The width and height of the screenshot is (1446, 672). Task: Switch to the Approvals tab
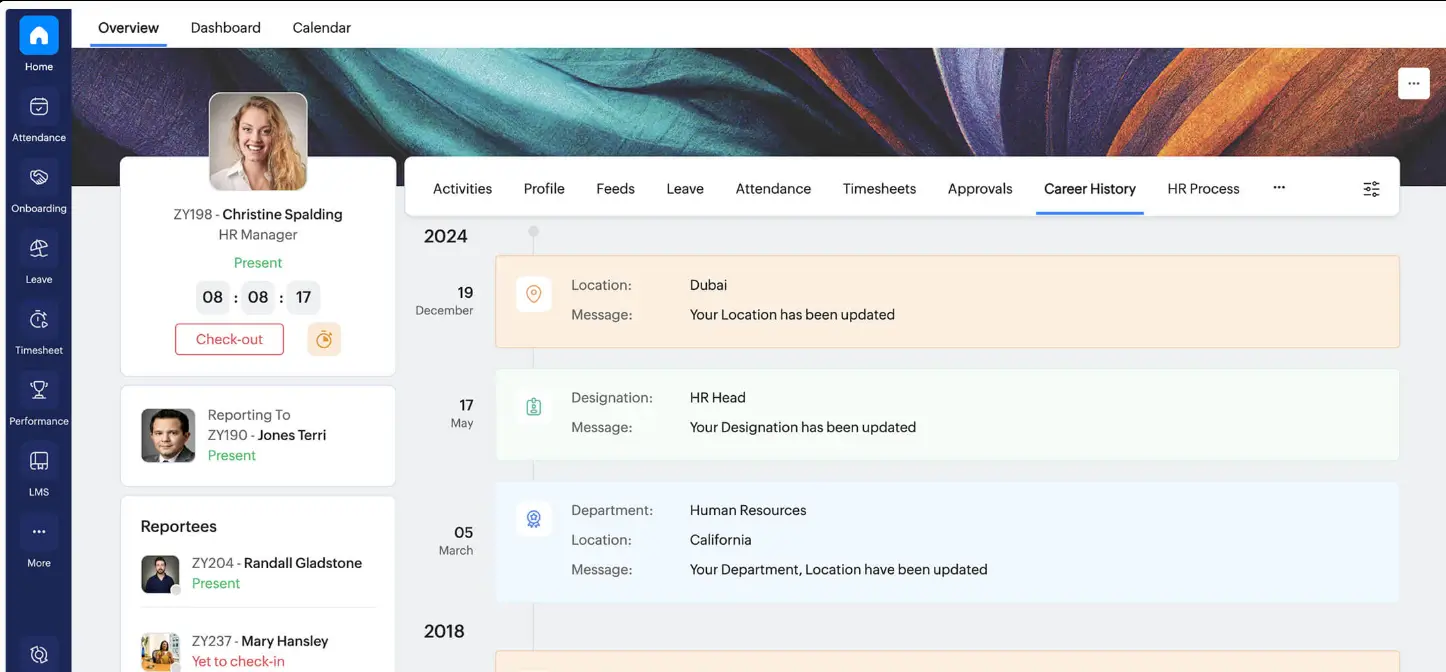point(979,188)
